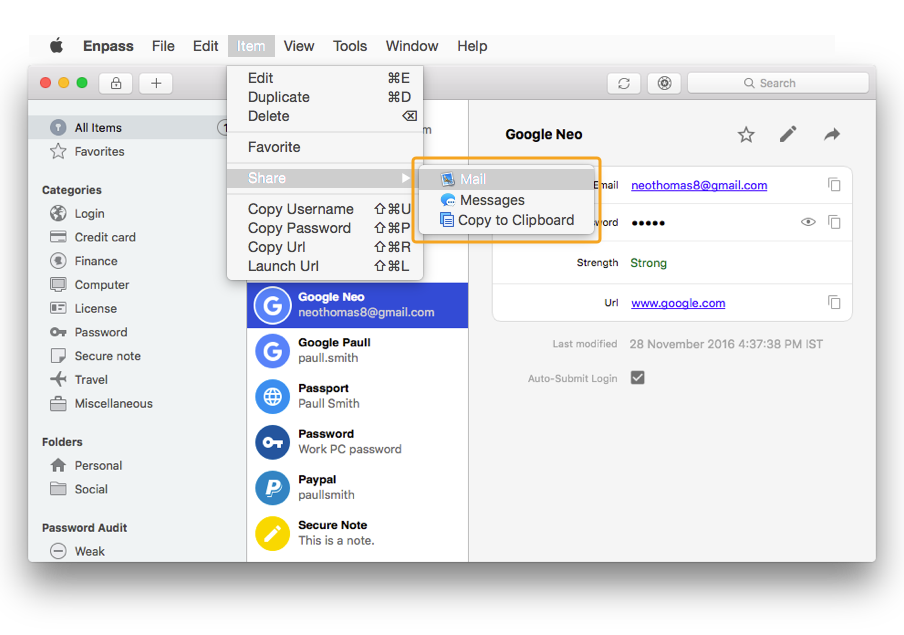
Task: Toggle Google Neo as favorite with the star
Action: pos(746,134)
